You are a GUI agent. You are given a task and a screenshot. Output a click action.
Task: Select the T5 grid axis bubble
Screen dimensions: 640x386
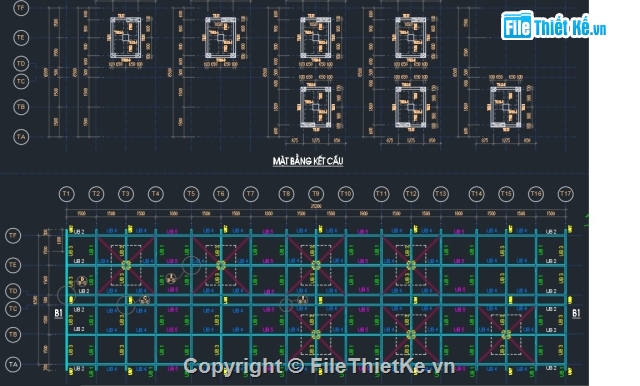pyautogui.click(x=191, y=194)
